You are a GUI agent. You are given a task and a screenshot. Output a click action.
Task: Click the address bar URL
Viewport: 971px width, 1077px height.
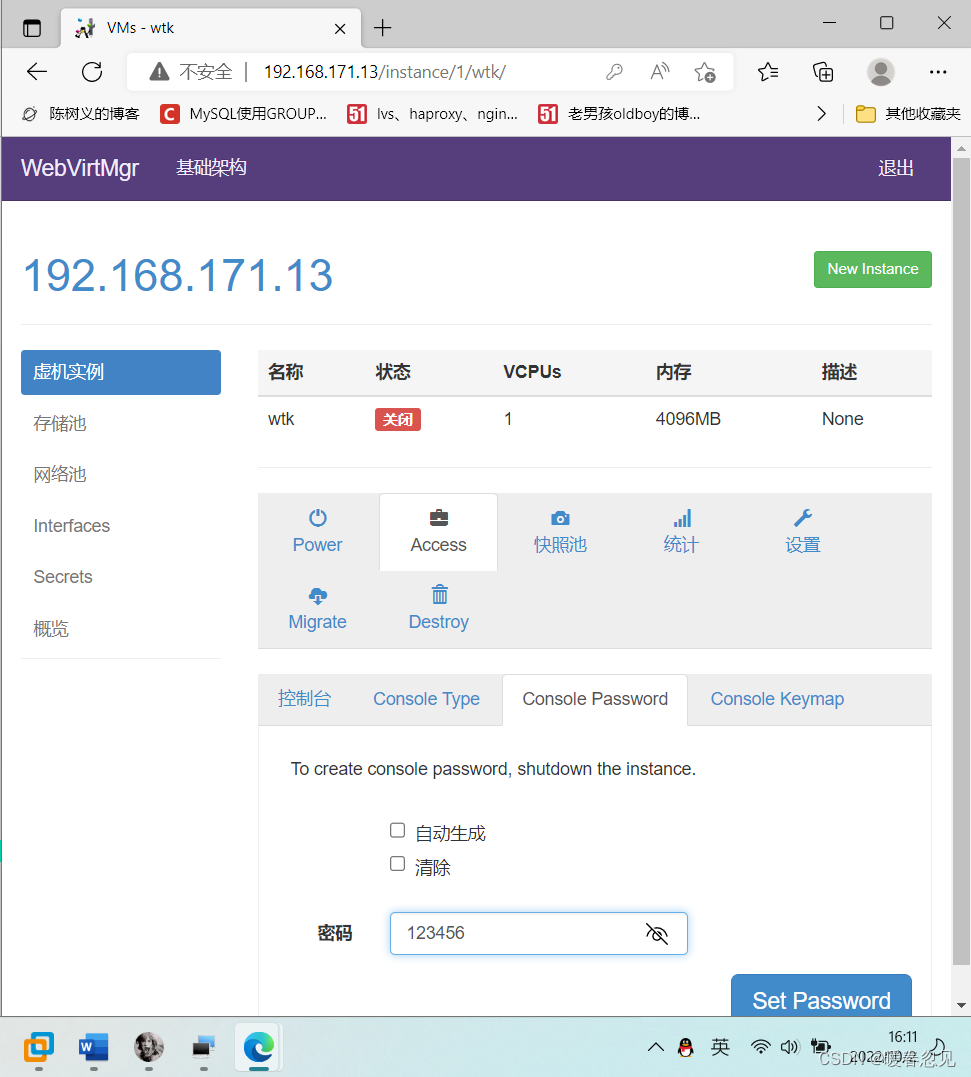point(385,71)
